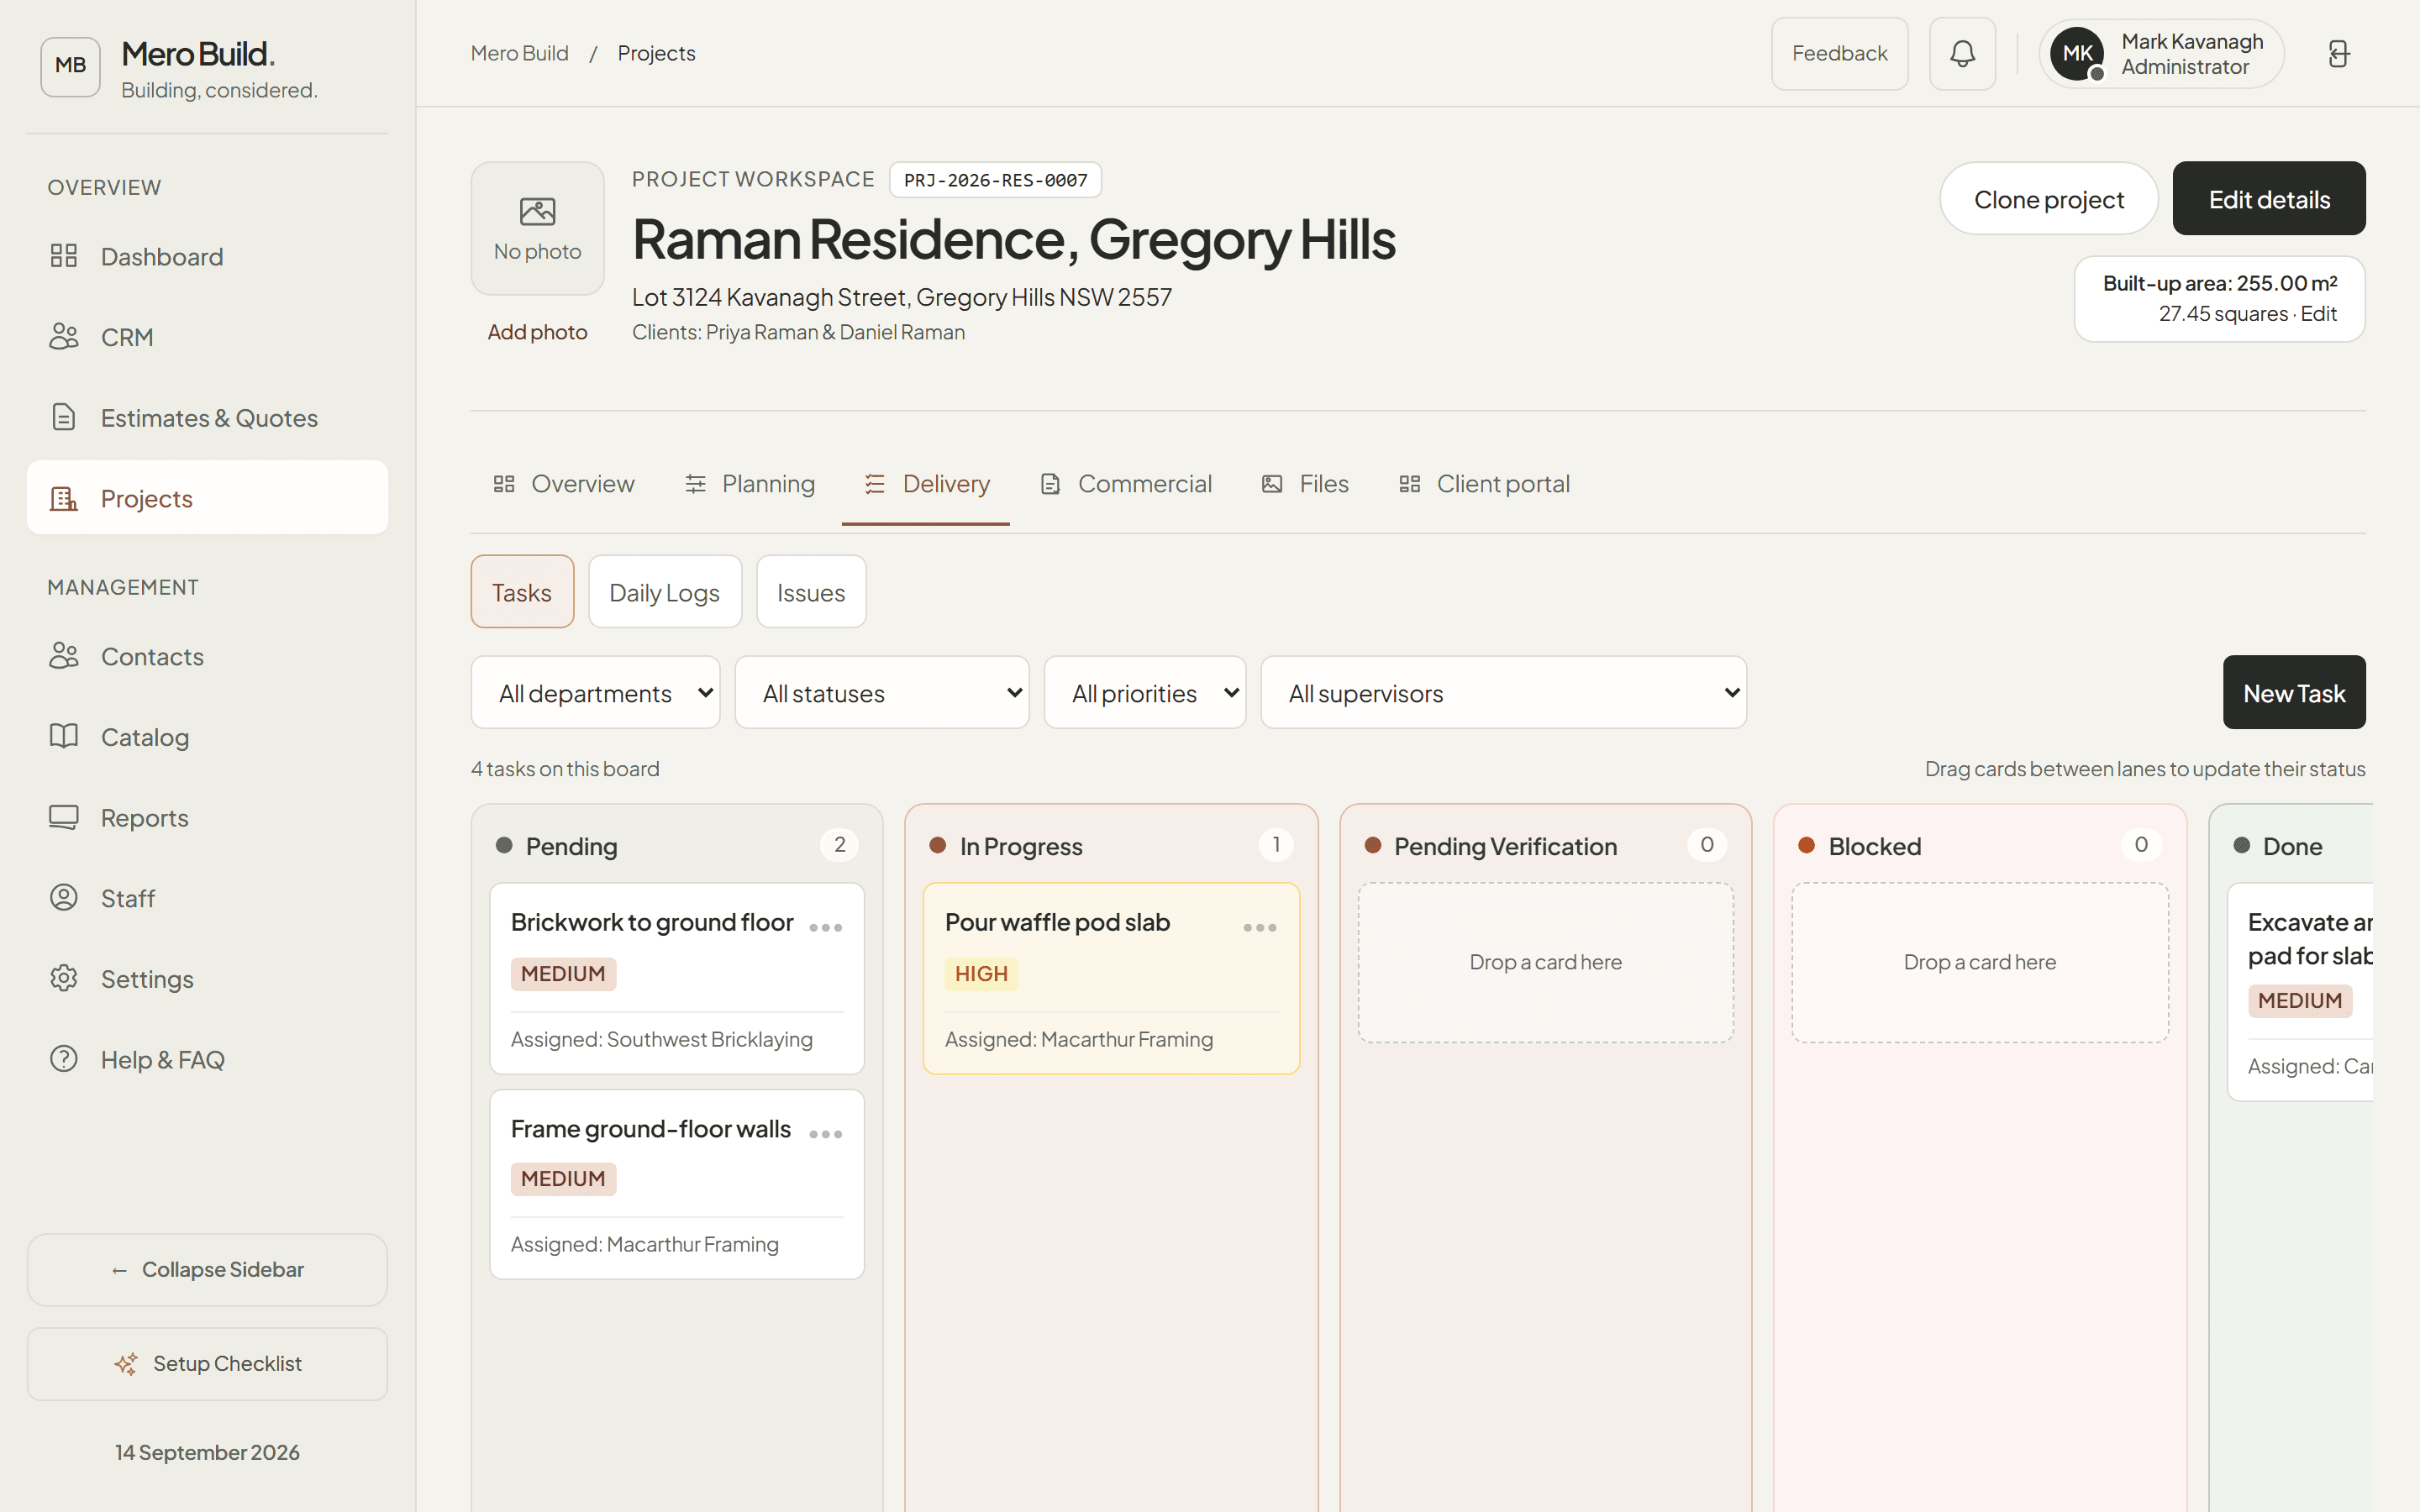
Task: Click the logout icon beside user profile
Action: (x=2338, y=54)
